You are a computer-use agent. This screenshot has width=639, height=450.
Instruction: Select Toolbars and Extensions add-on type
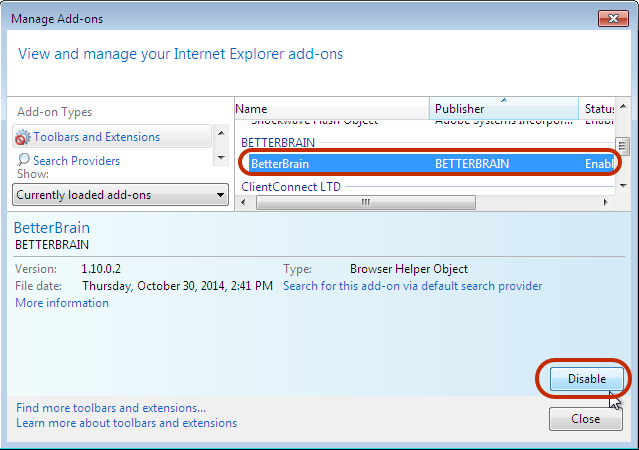(x=112, y=137)
